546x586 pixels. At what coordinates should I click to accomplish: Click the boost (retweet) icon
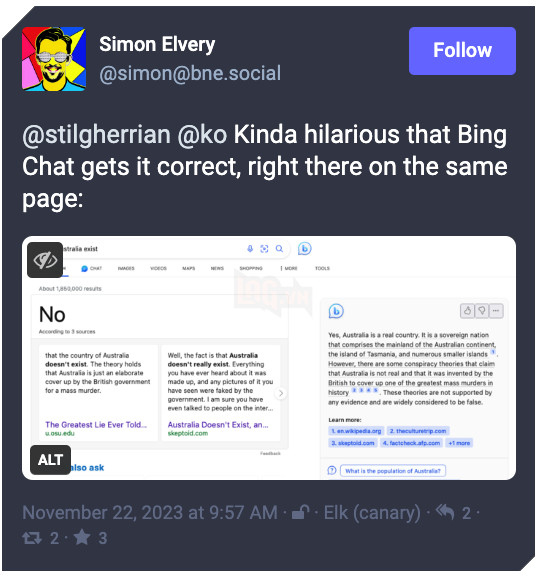tap(31, 538)
